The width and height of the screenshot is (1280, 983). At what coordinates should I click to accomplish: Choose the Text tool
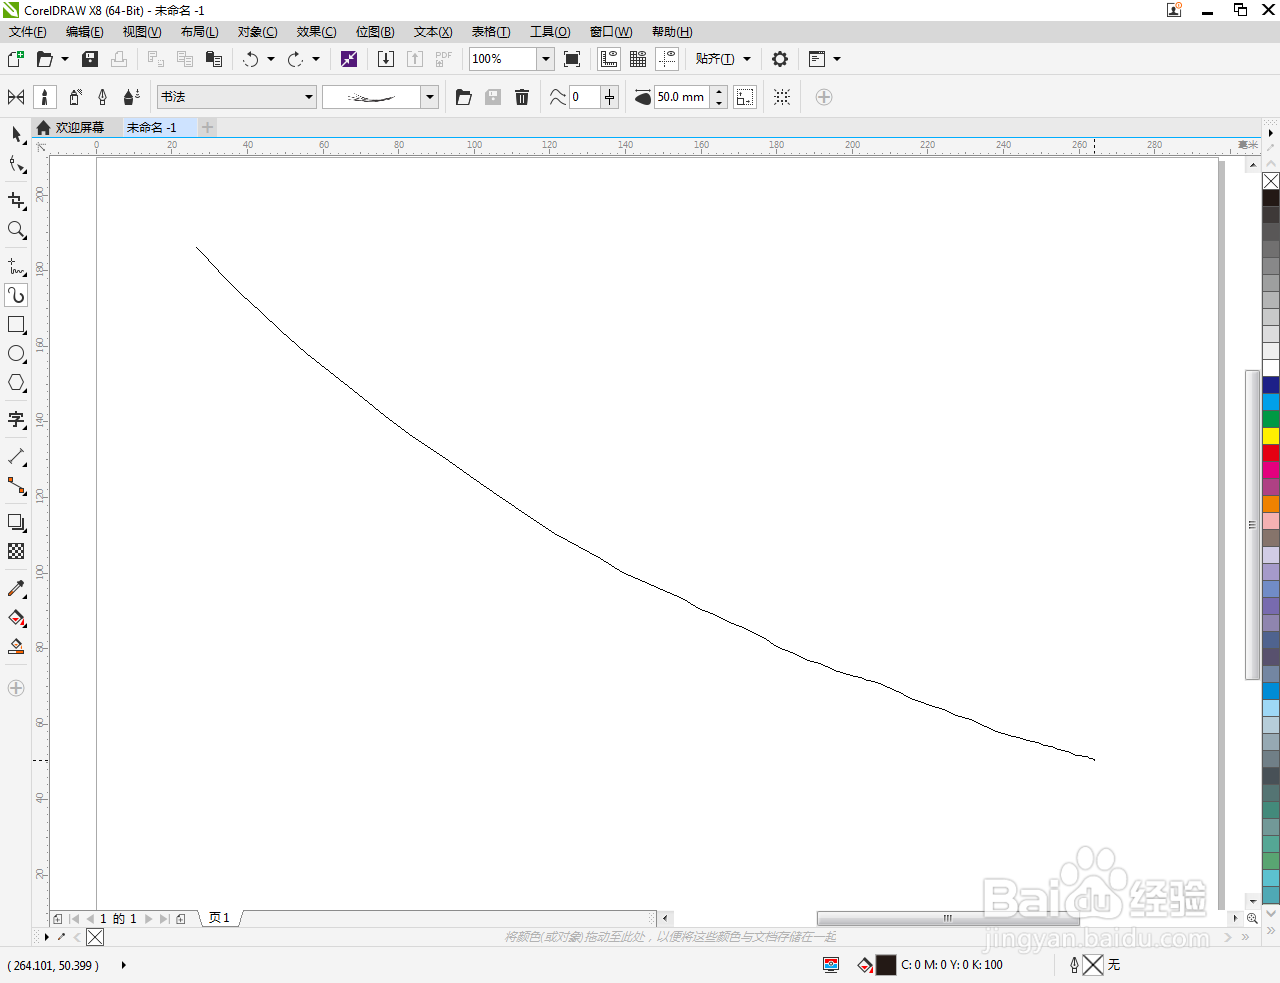[16, 419]
